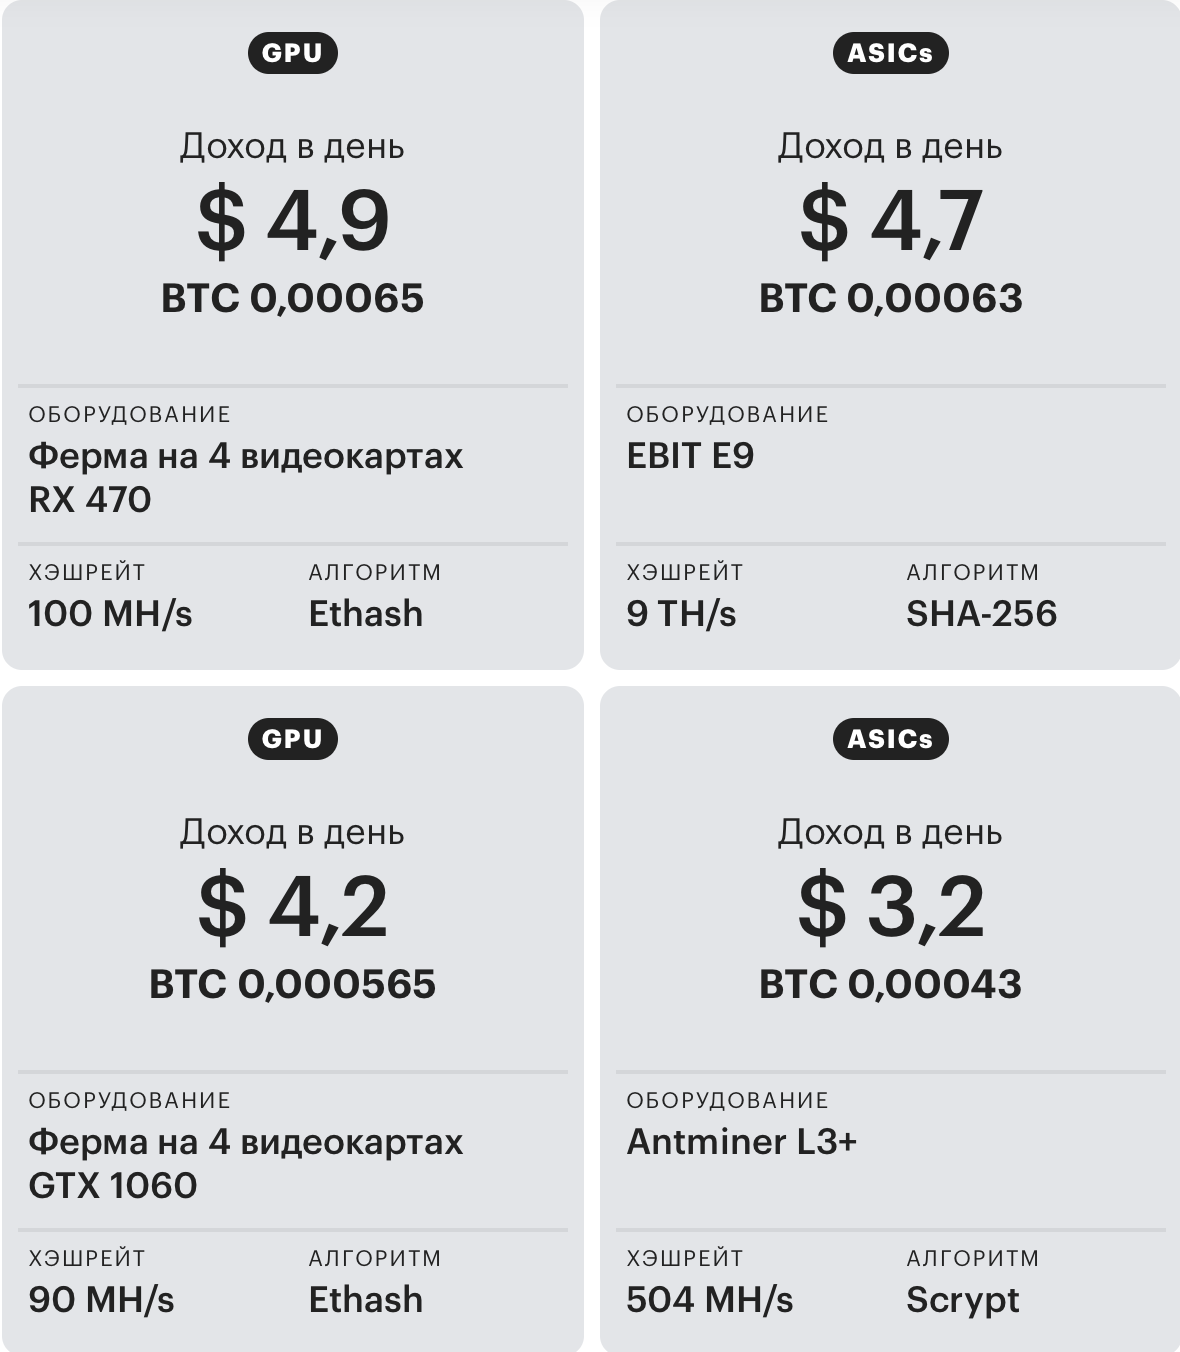Click the BTC 0,000565 amount
Viewport: 1180px width, 1352px height.
pos(292,984)
